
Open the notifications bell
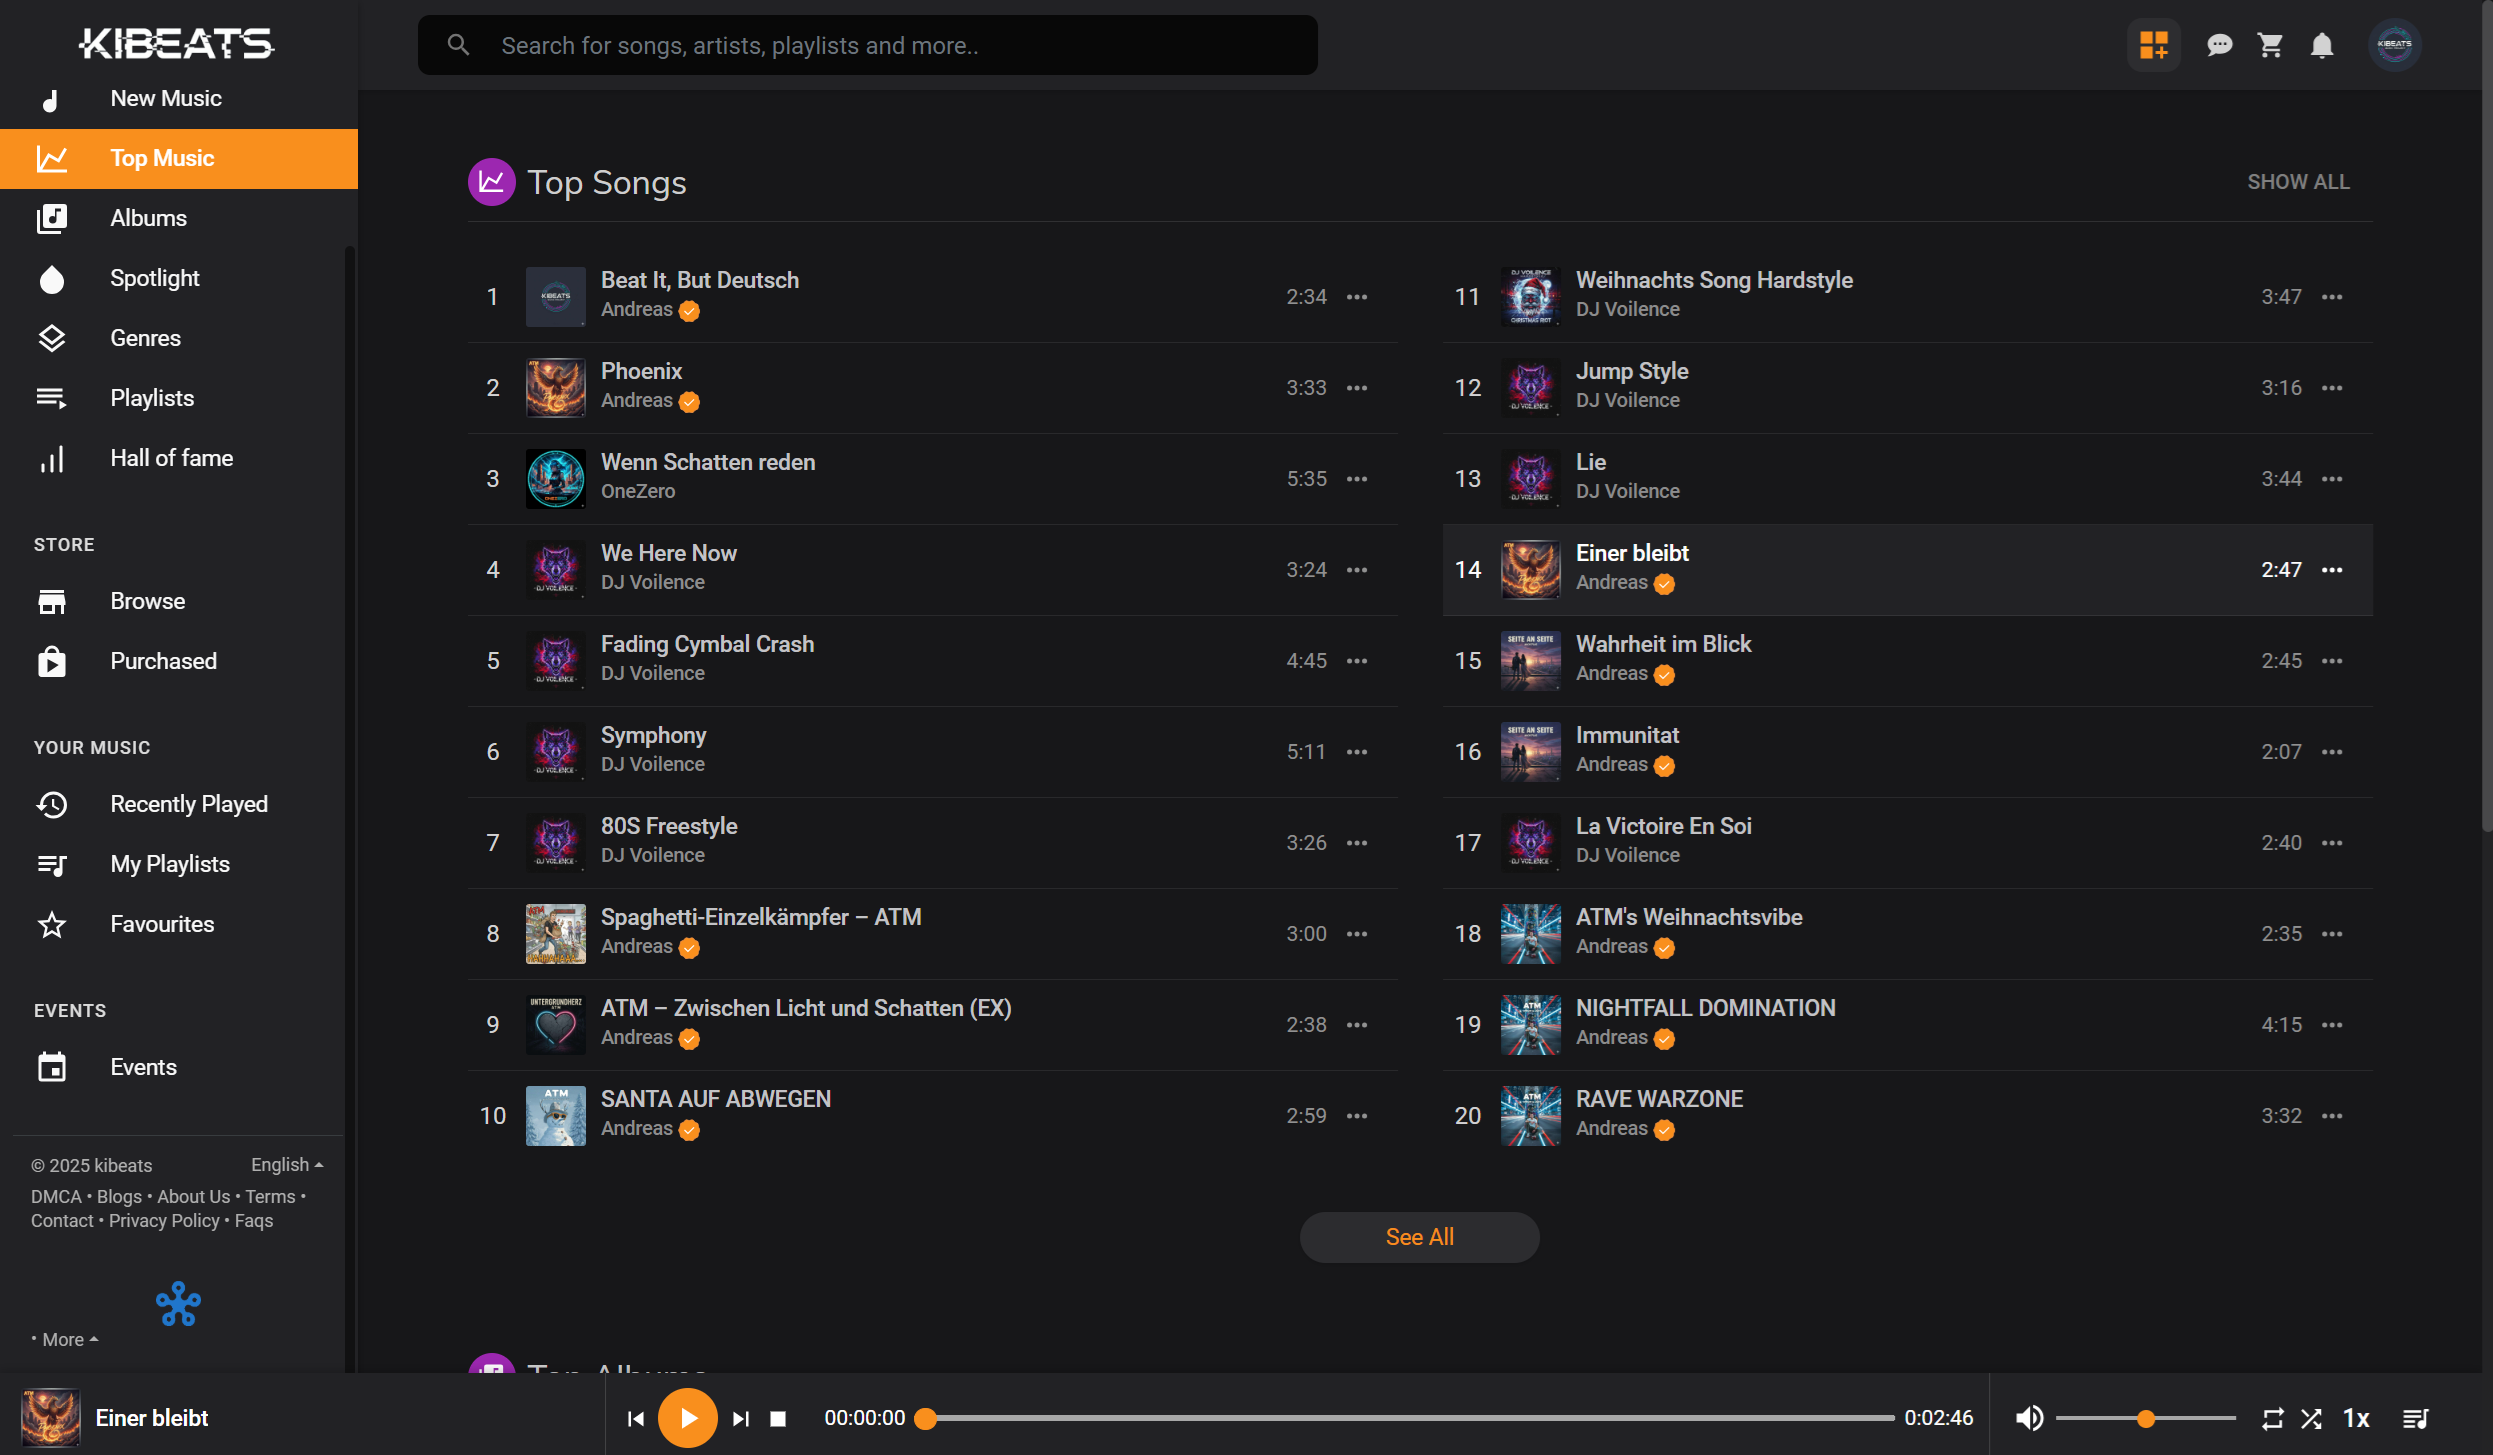tap(2322, 45)
